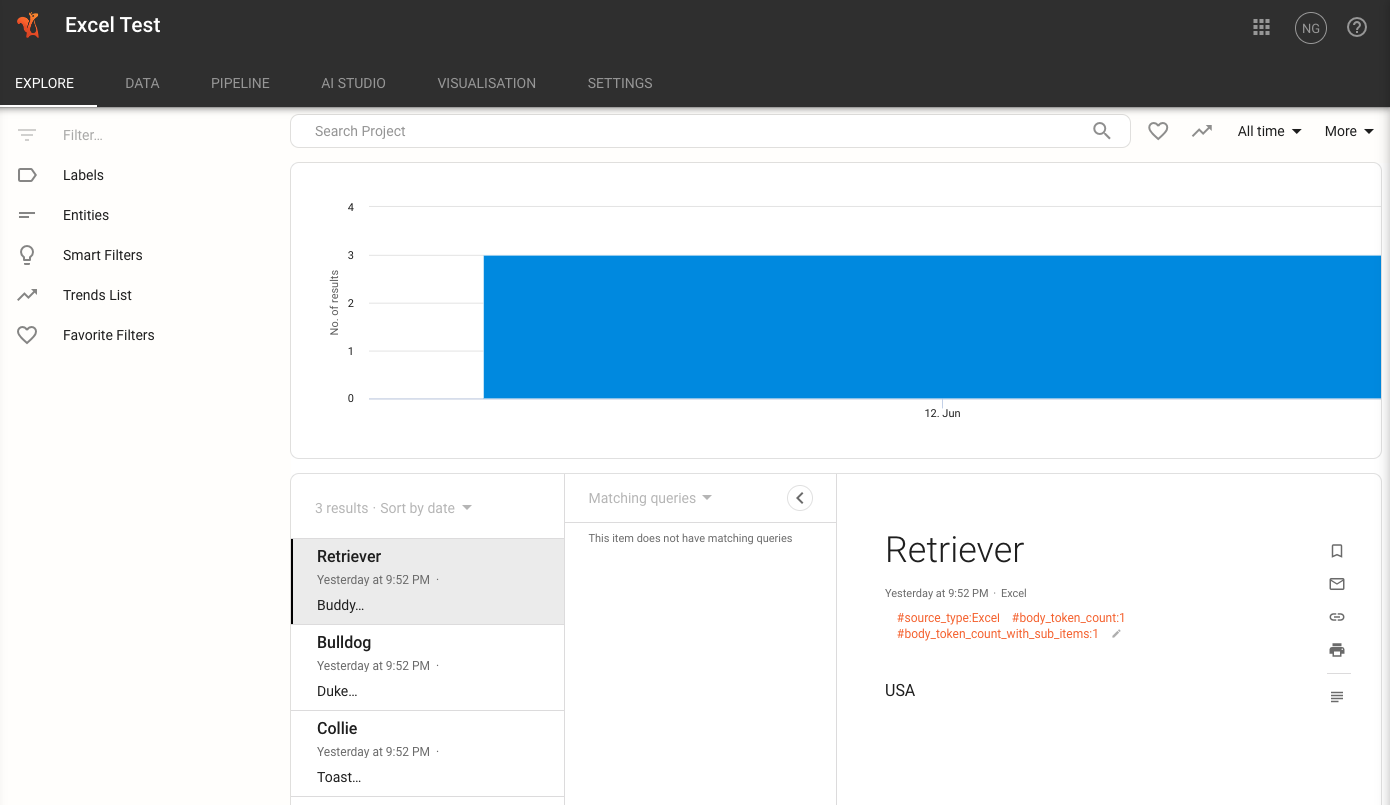
Task: Edit tags with the pencil icon
Action: (x=1117, y=634)
